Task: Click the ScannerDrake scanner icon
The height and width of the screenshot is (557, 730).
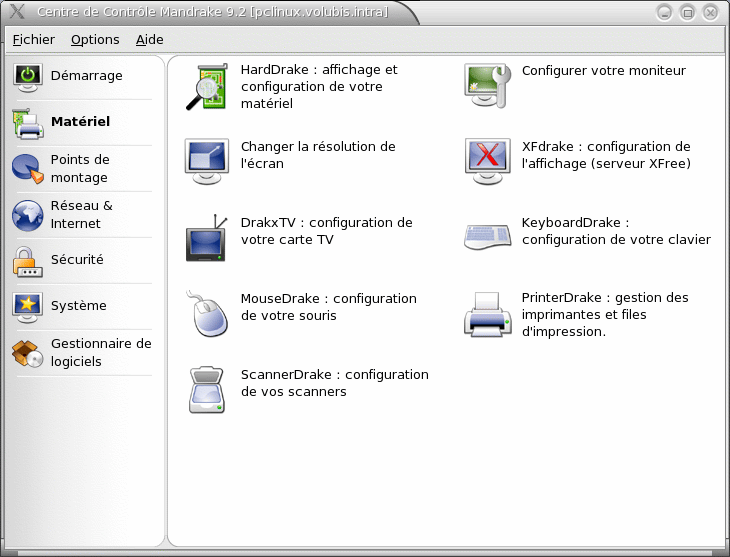Action: pyautogui.click(x=207, y=389)
